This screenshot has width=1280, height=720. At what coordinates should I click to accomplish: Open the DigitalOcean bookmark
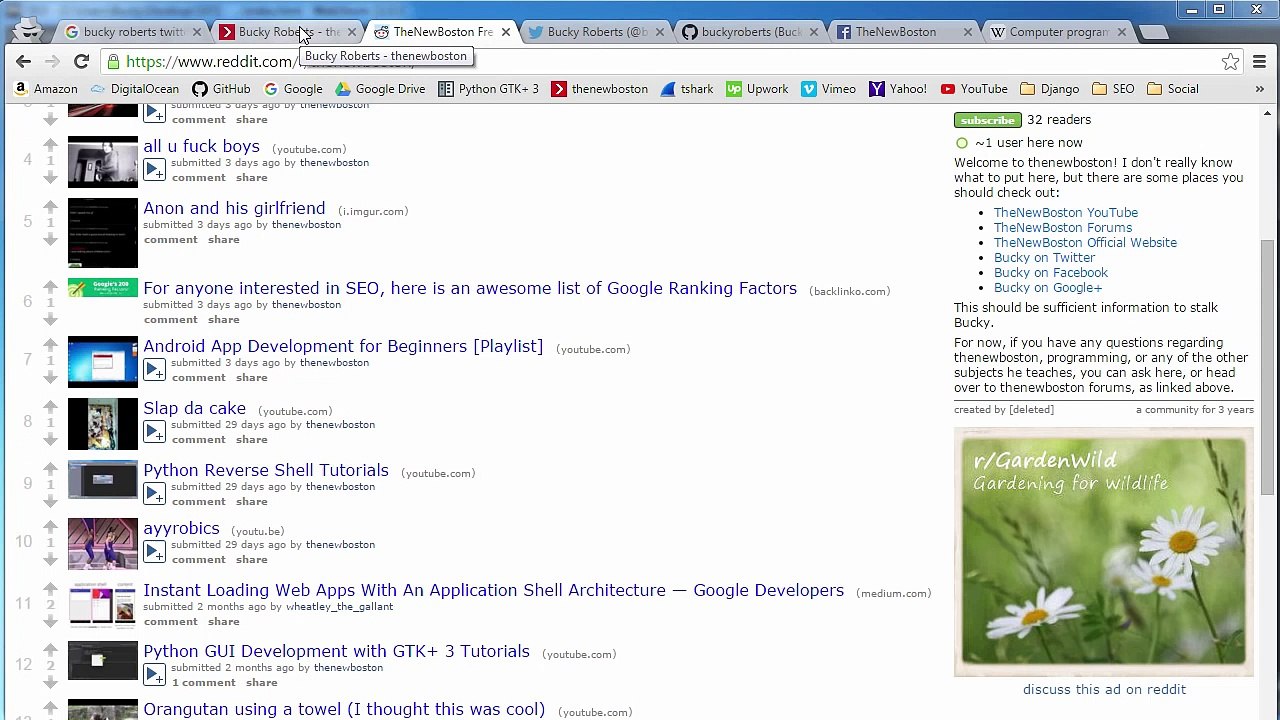click(x=135, y=89)
